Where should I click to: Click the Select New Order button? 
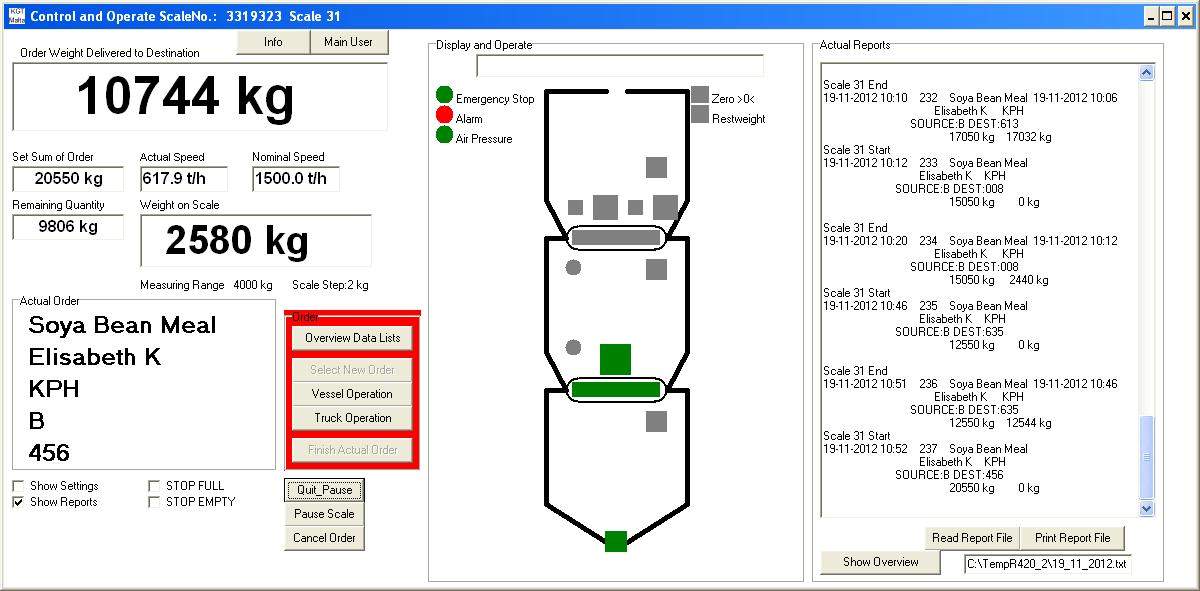[352, 370]
